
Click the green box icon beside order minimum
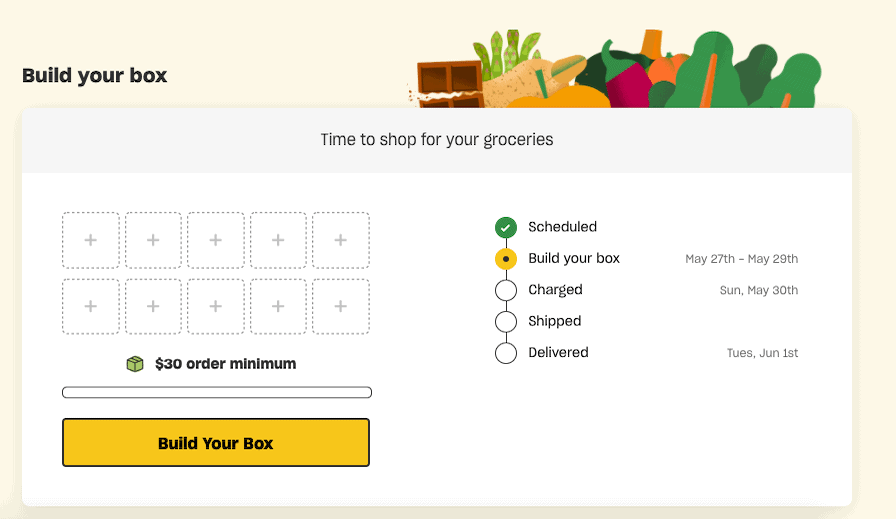point(135,364)
